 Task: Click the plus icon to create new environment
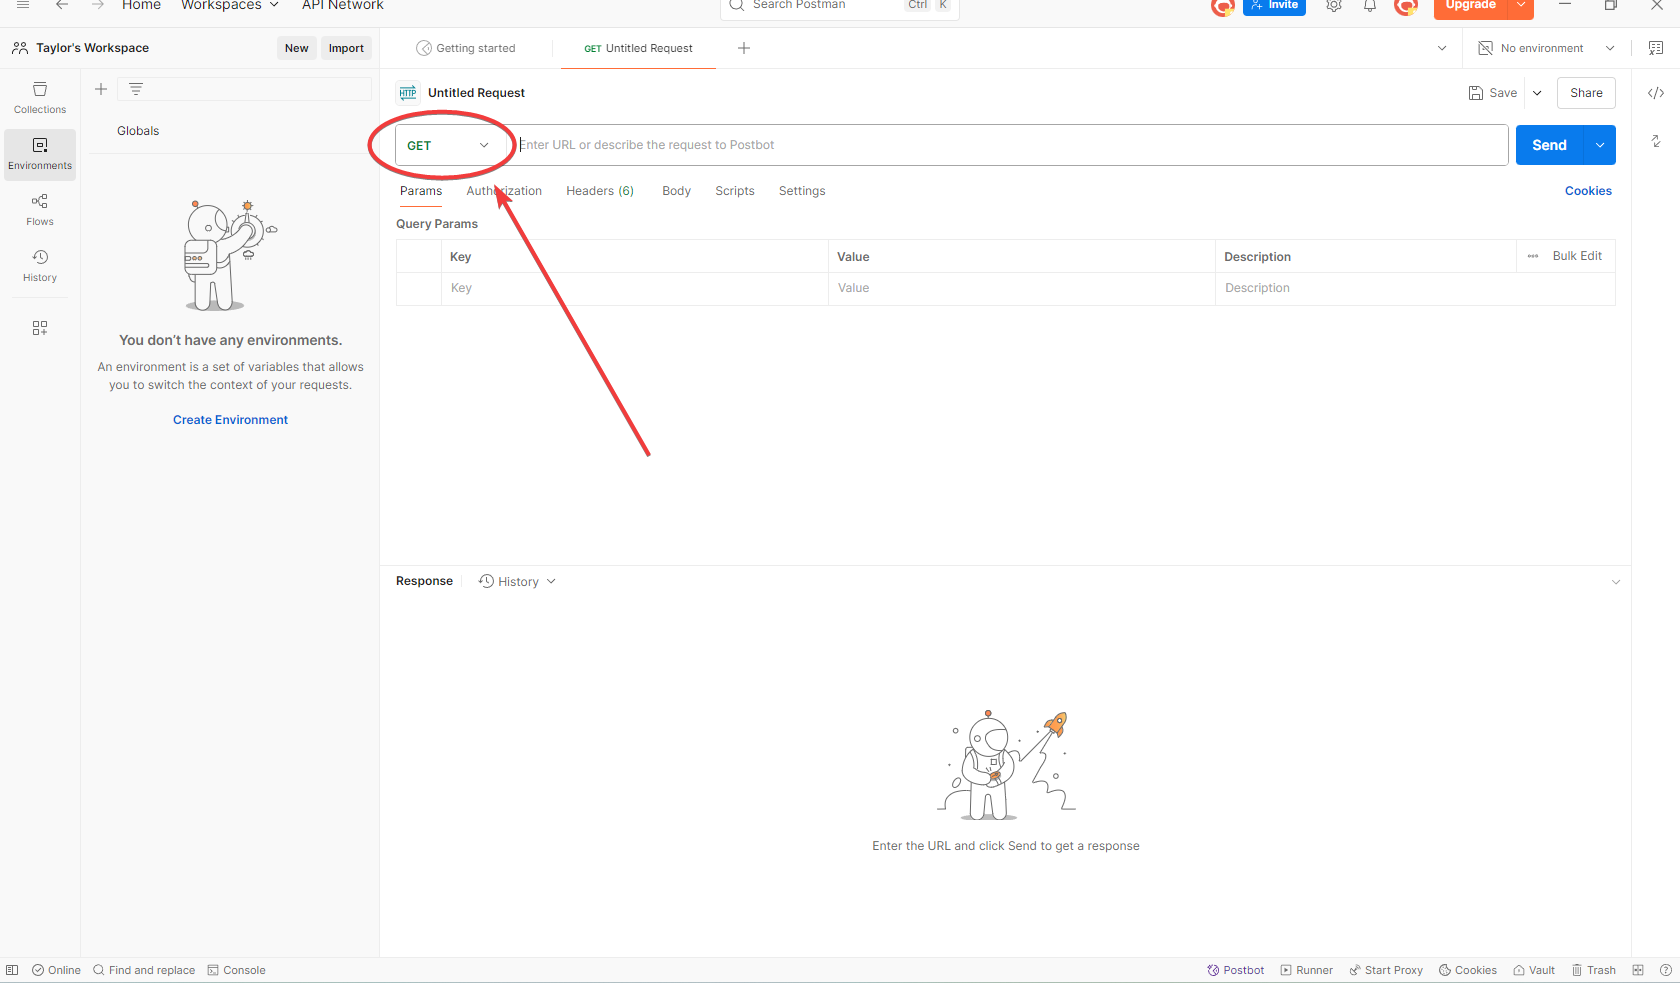tap(101, 89)
